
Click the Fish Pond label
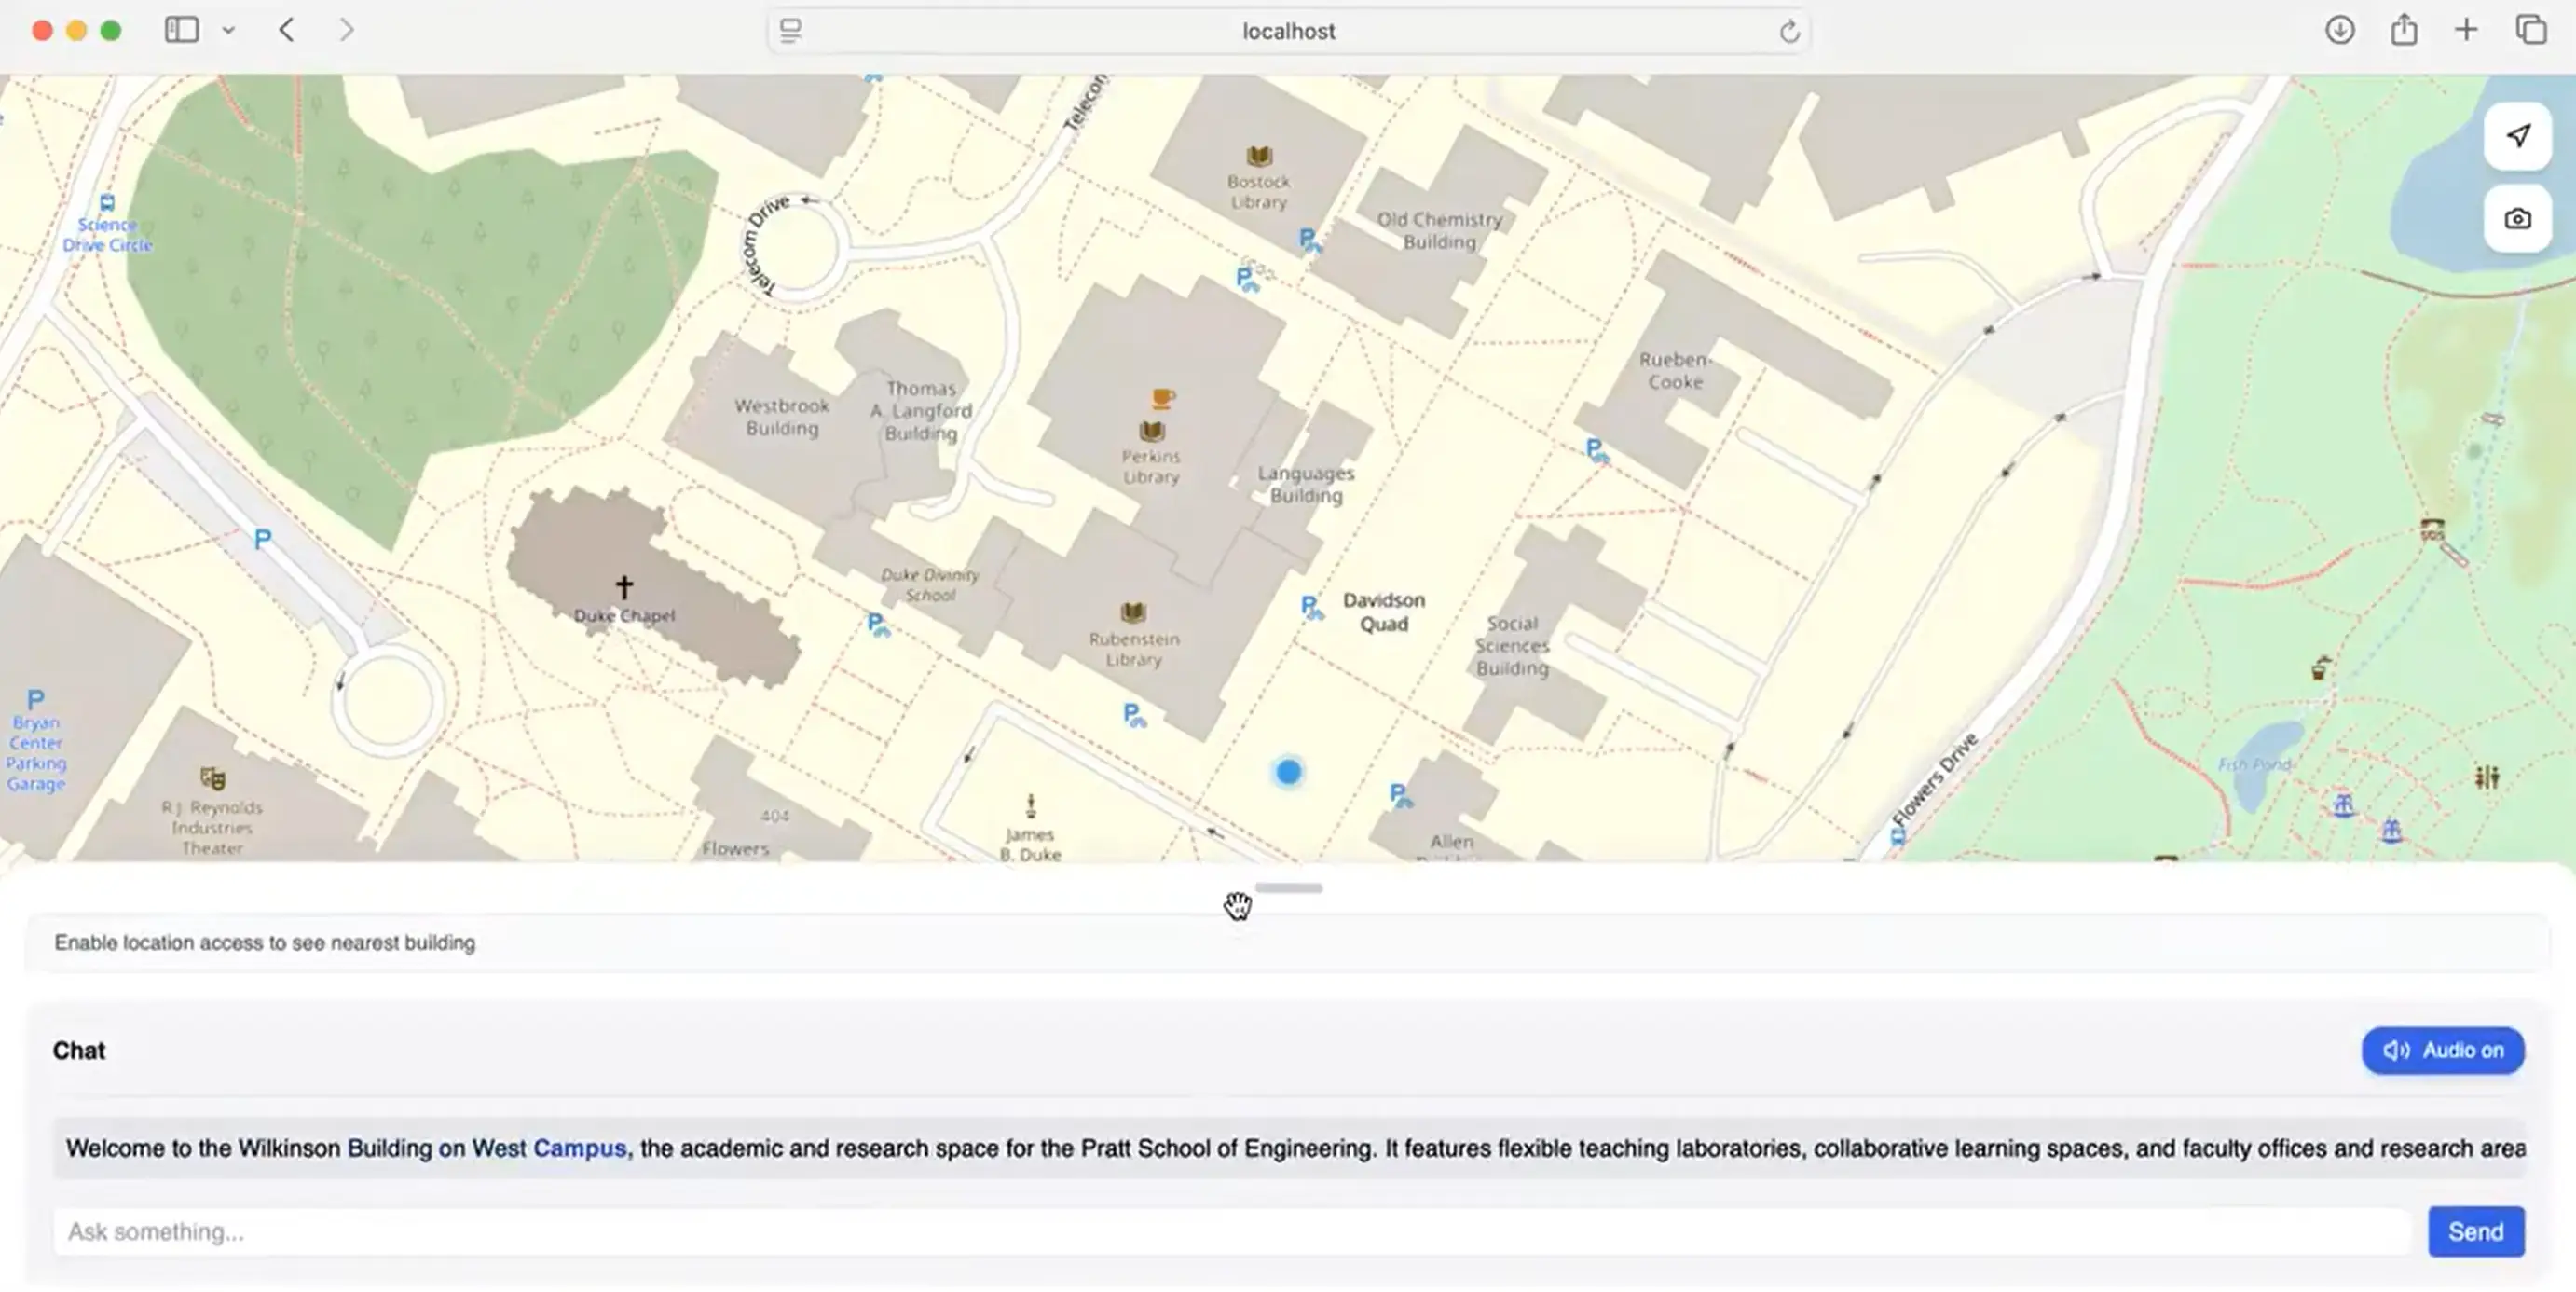click(2254, 764)
